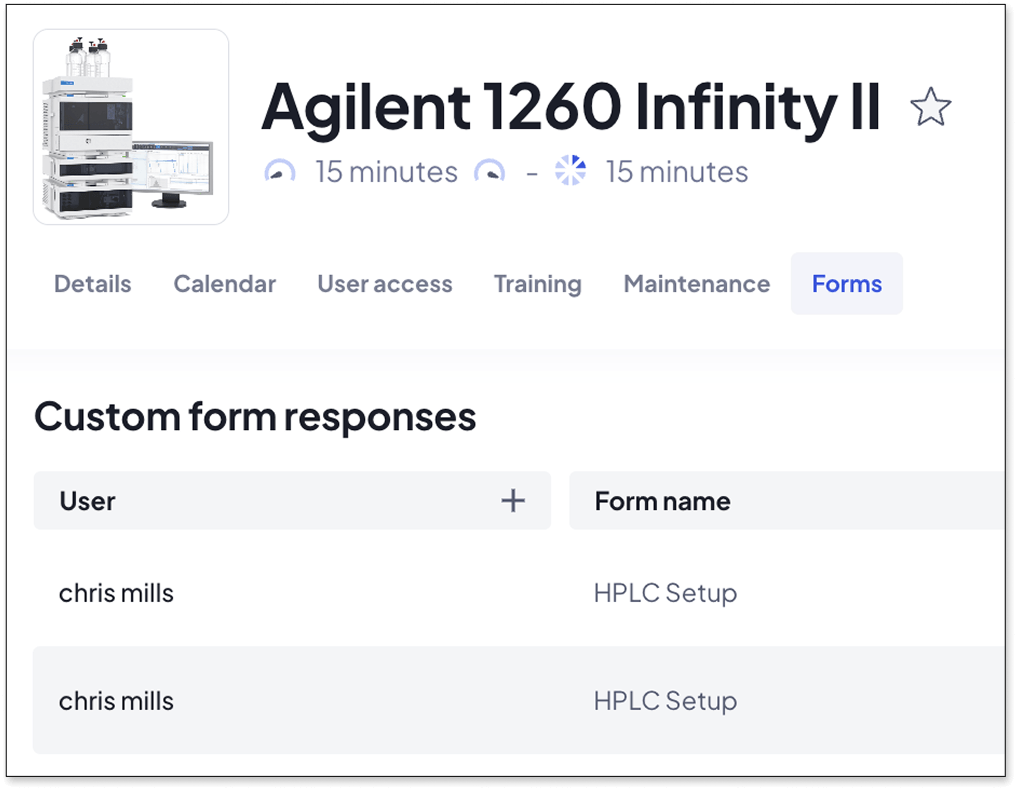
Task: Favorite the Agilent 1260 Infinity II star icon
Action: pyautogui.click(x=930, y=107)
